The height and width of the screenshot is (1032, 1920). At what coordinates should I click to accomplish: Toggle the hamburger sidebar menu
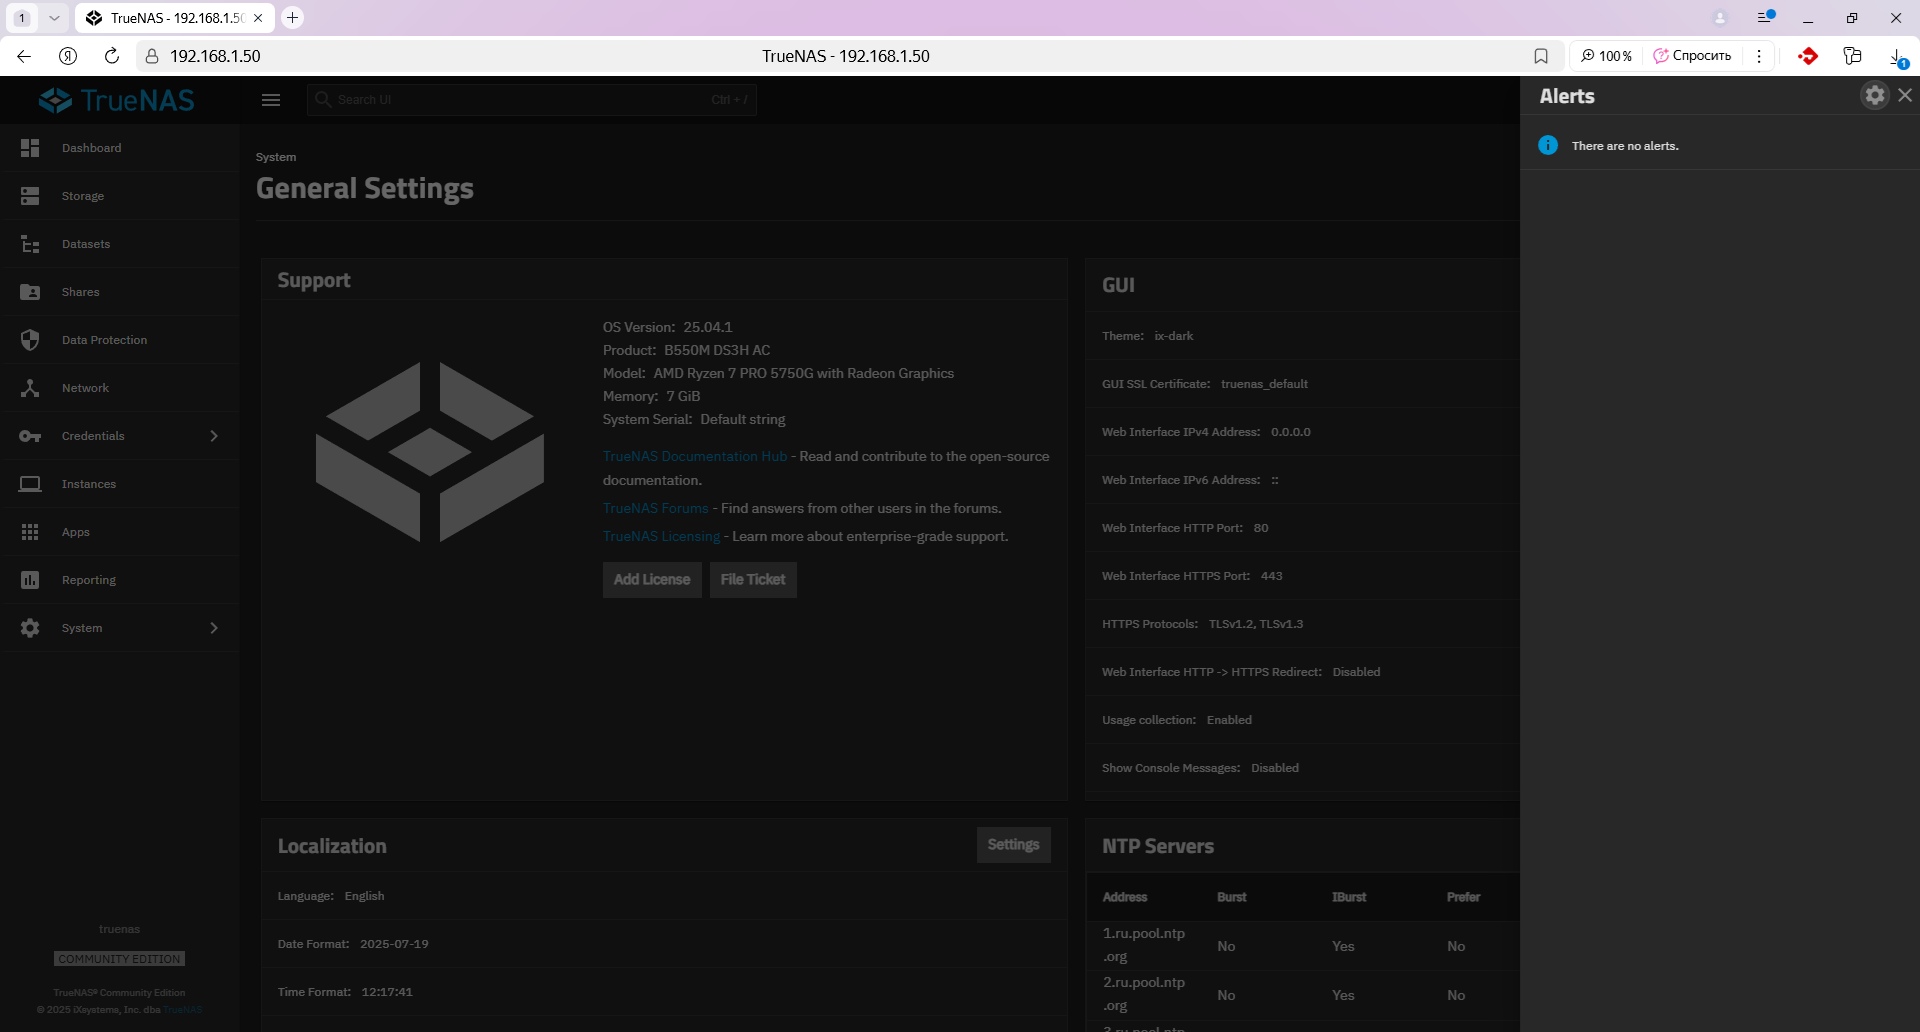click(271, 100)
